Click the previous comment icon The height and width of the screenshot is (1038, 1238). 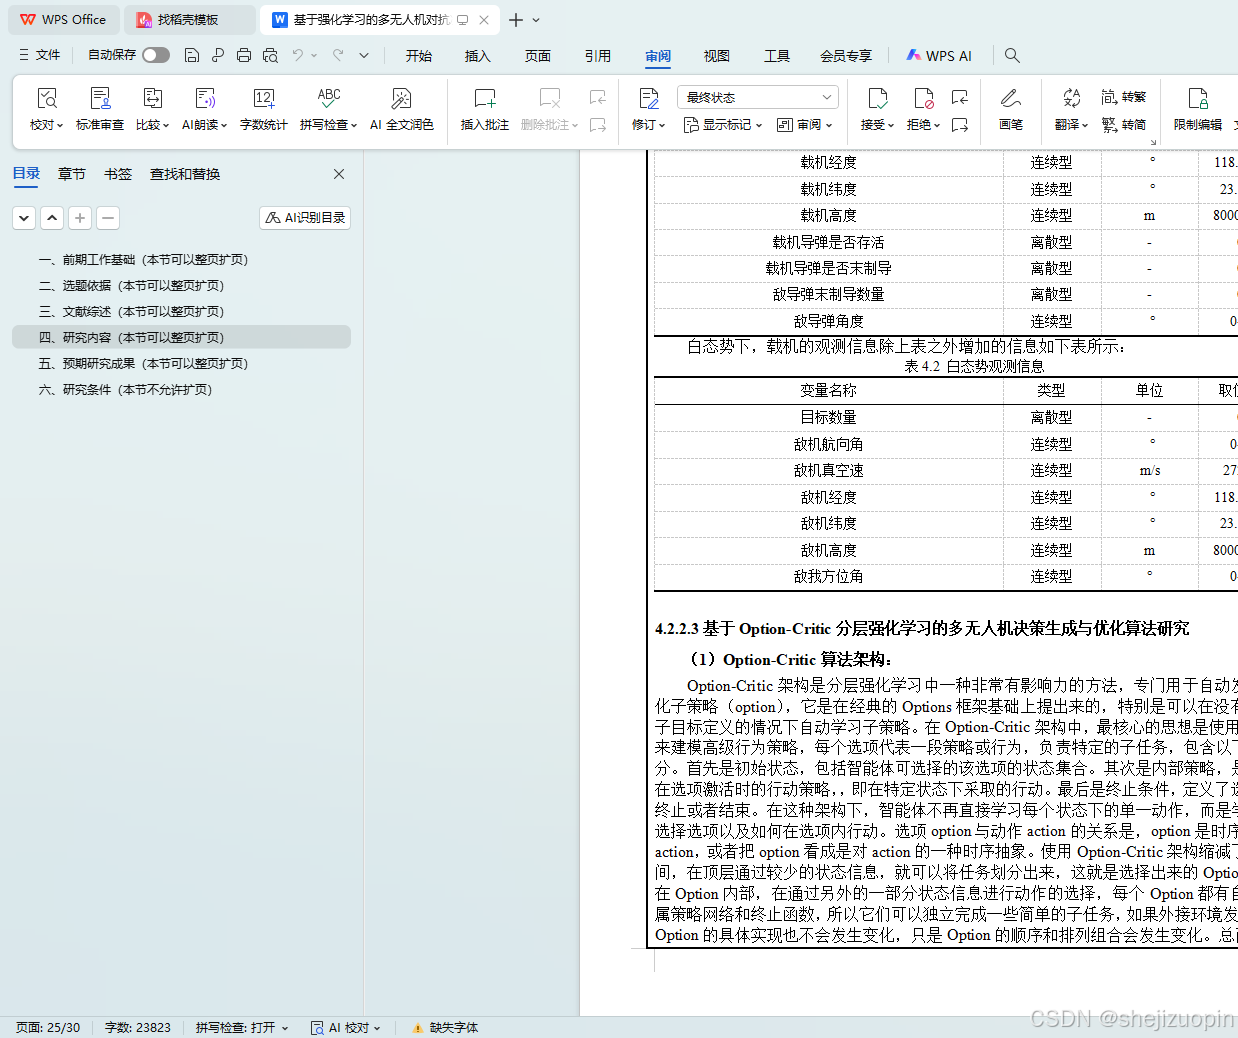598,97
